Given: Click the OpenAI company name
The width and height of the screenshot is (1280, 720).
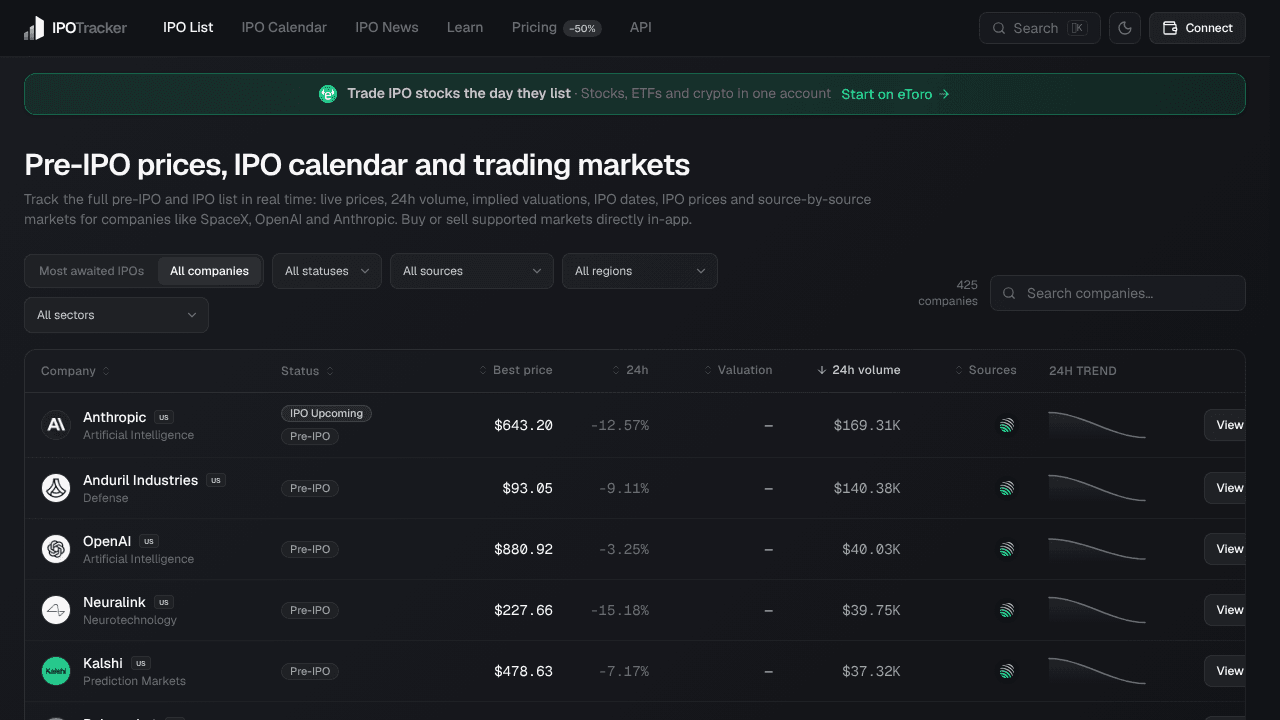Looking at the screenshot, I should tap(107, 541).
